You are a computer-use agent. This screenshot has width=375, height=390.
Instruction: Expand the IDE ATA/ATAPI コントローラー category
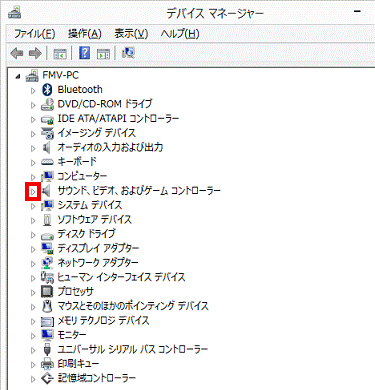tap(33, 119)
